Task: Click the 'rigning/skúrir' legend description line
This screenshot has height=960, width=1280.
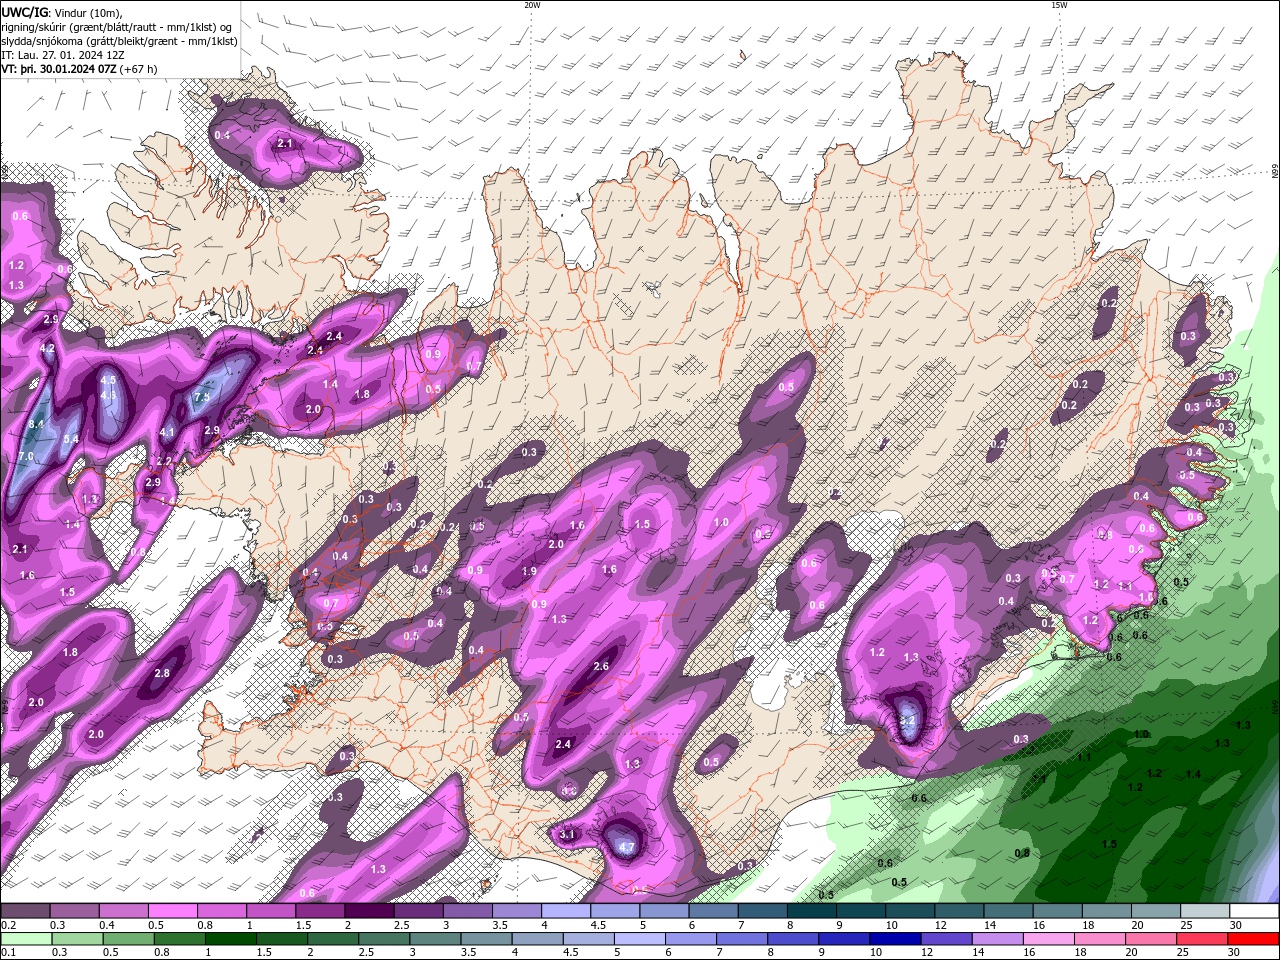Action: 117,27
